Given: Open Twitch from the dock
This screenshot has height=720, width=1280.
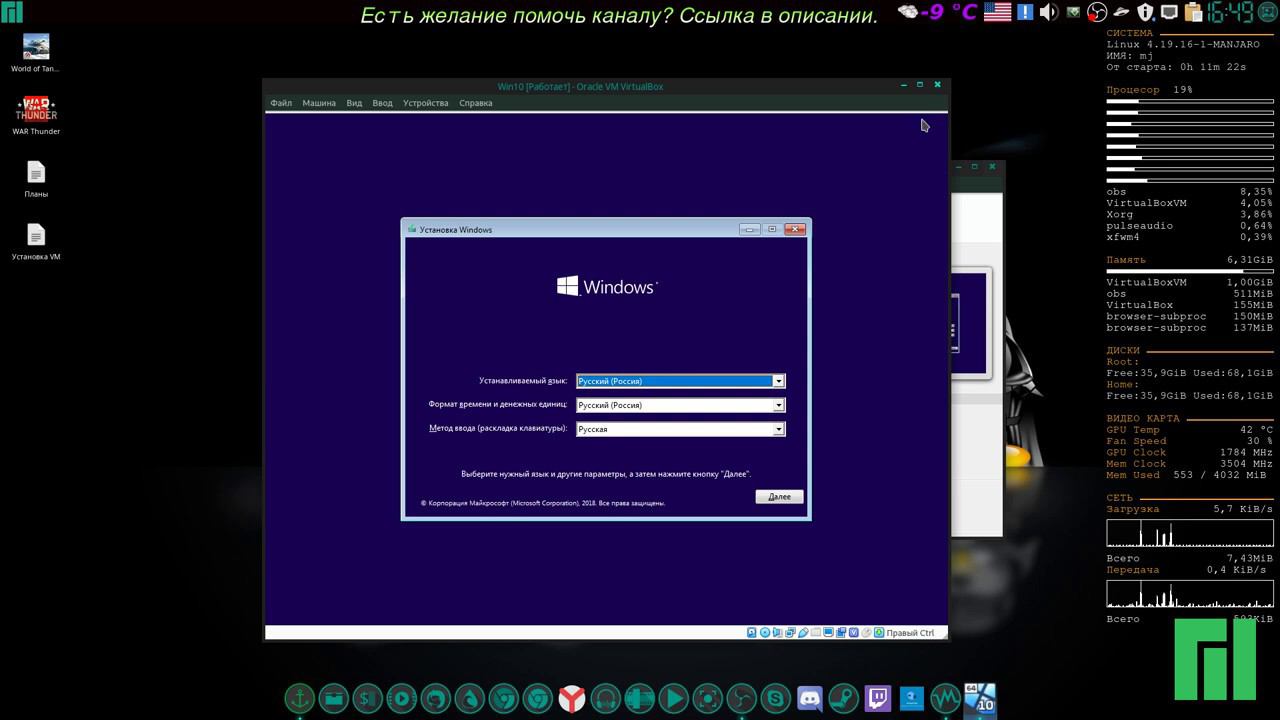Looking at the screenshot, I should click(x=878, y=697).
